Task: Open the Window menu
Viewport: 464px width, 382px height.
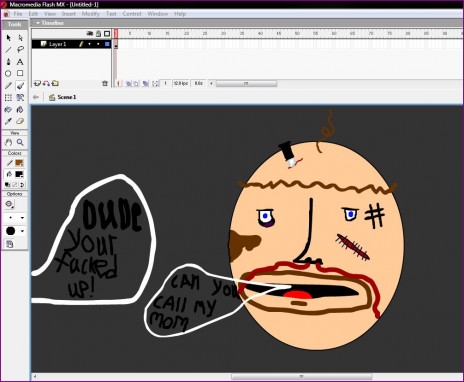Action: [158, 14]
